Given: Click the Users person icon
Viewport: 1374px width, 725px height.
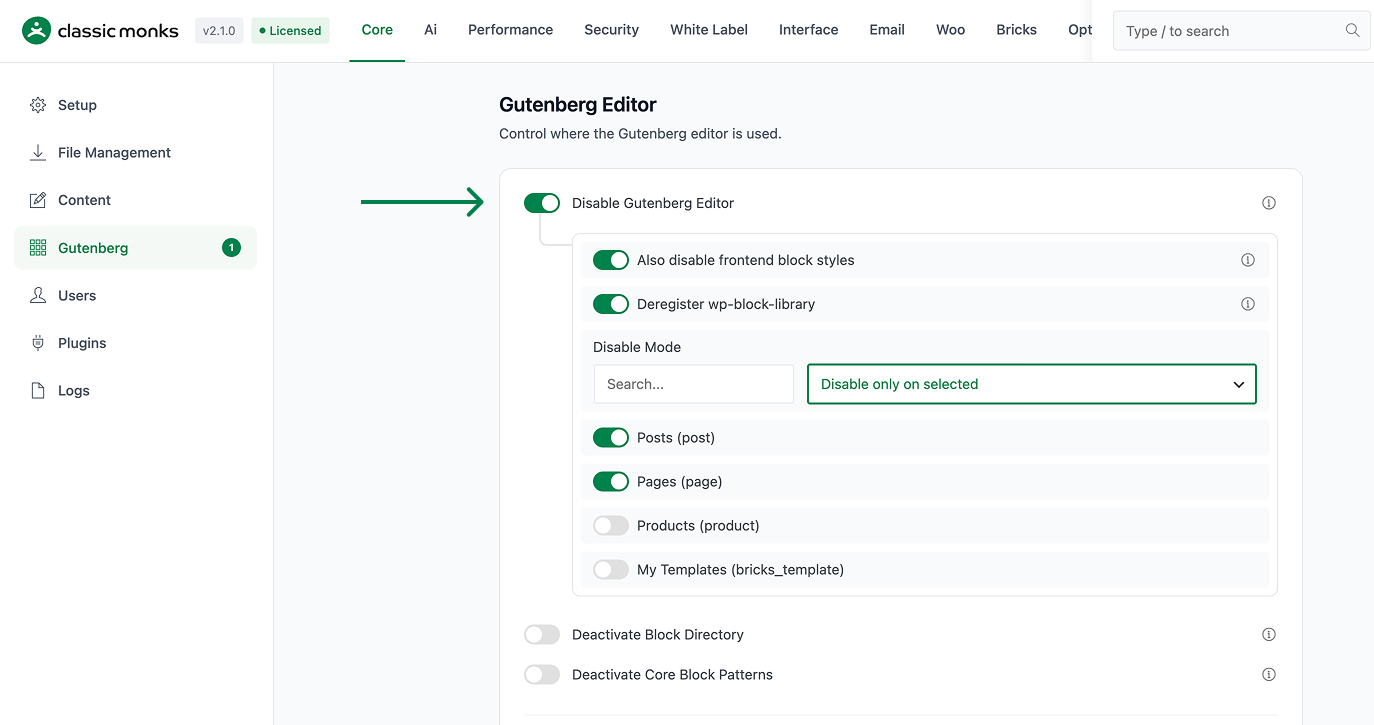Looking at the screenshot, I should pos(38,295).
